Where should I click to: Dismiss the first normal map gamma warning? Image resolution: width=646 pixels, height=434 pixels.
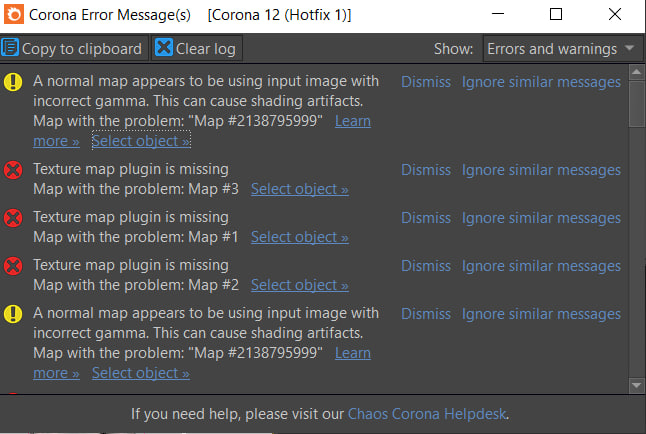click(426, 82)
